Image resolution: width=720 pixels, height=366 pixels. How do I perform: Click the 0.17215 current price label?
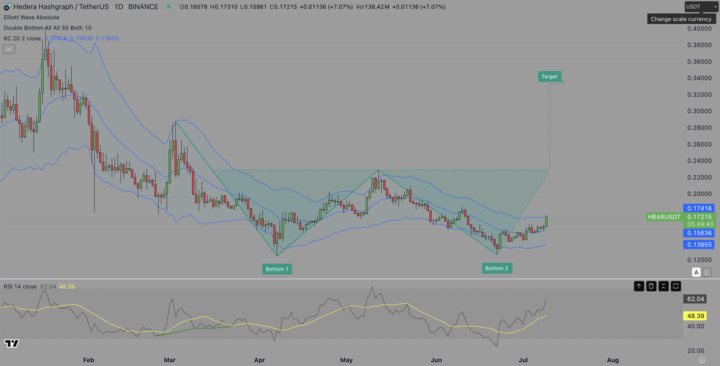tap(699, 217)
